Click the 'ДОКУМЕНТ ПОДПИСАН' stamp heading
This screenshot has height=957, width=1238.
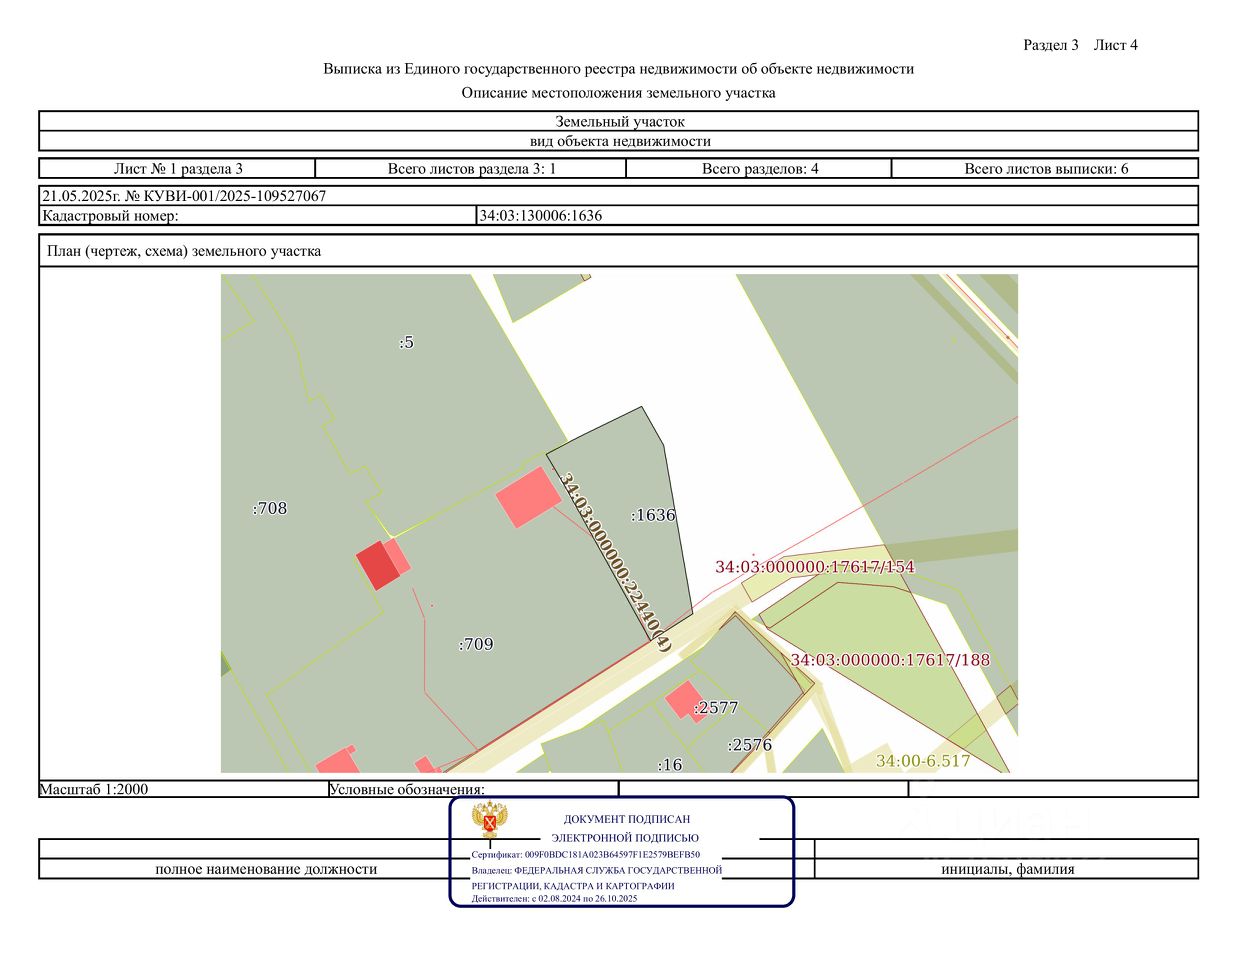click(x=627, y=819)
